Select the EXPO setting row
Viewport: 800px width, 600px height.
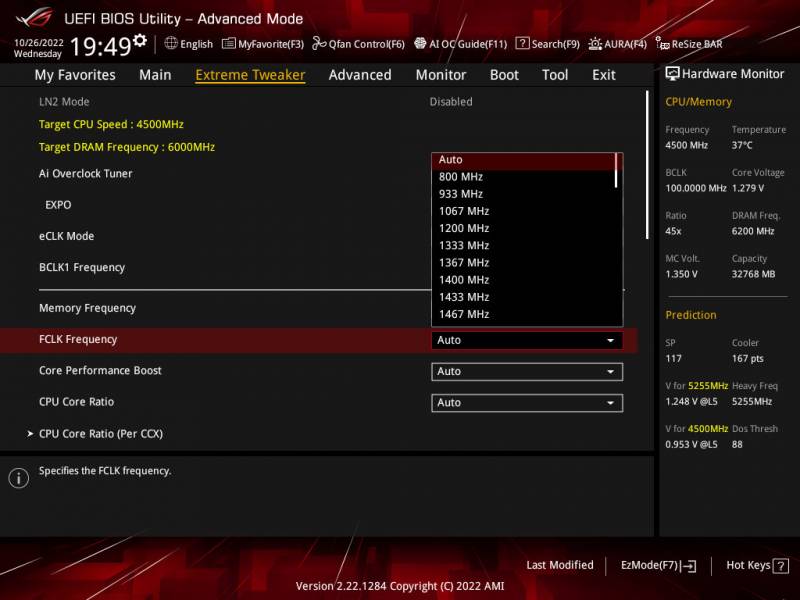[x=58, y=205]
